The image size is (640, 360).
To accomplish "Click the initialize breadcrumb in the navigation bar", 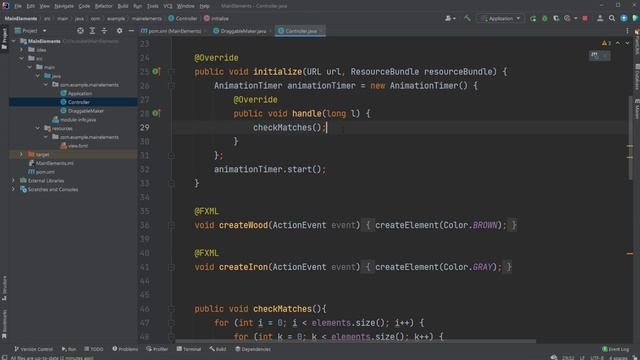I will point(216,18).
